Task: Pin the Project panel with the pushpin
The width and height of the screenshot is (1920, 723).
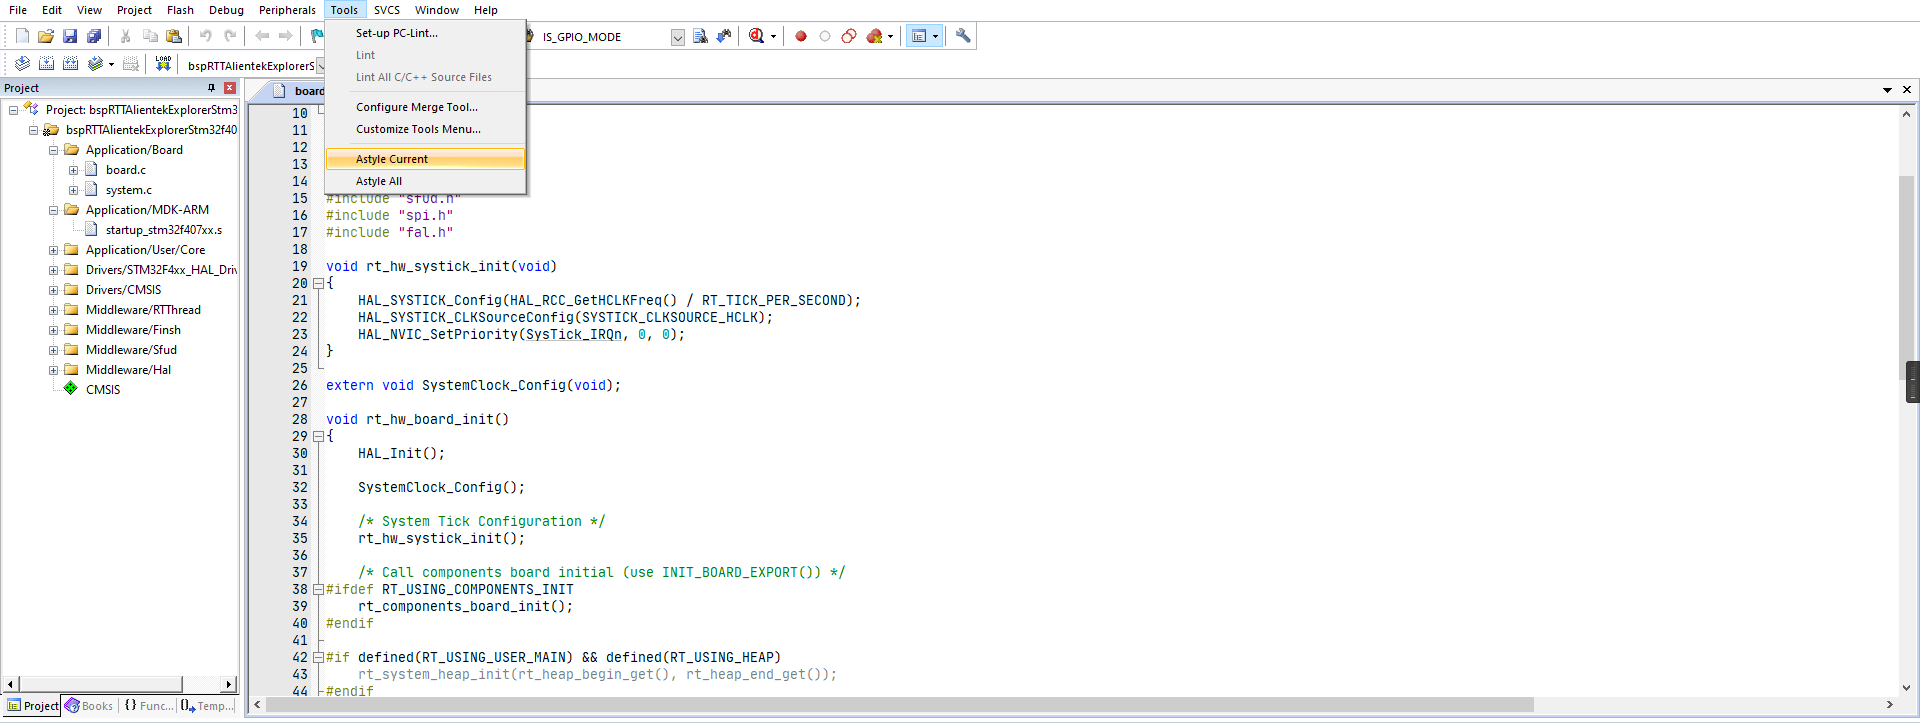Action: point(211,88)
